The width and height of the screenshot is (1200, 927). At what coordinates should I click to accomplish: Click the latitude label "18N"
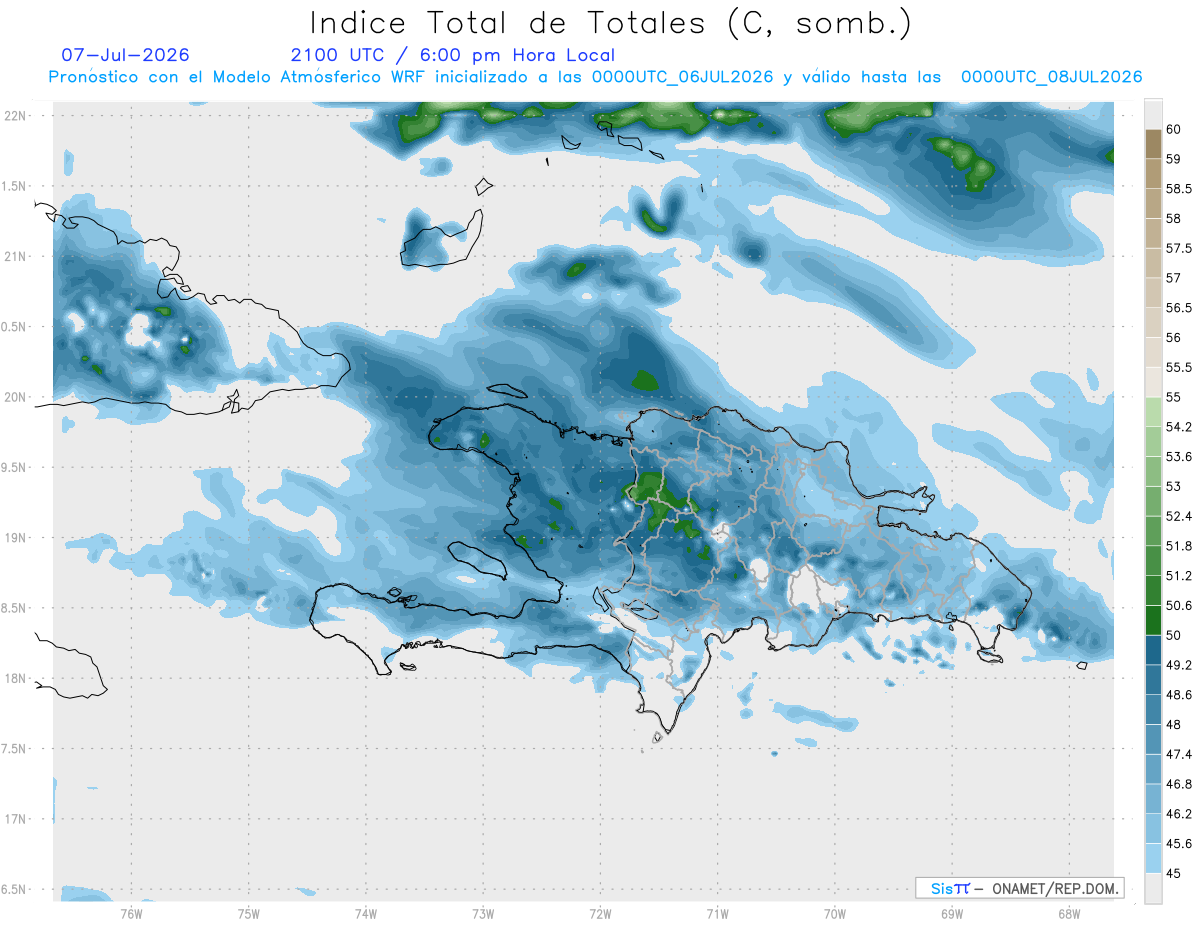point(17,678)
